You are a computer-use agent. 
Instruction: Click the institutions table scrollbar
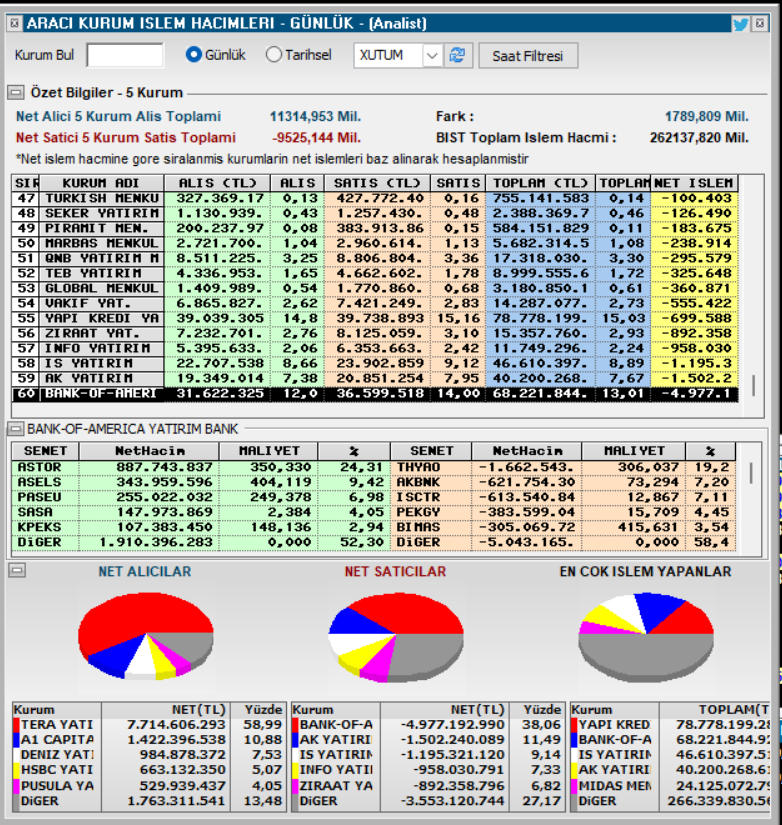753,386
